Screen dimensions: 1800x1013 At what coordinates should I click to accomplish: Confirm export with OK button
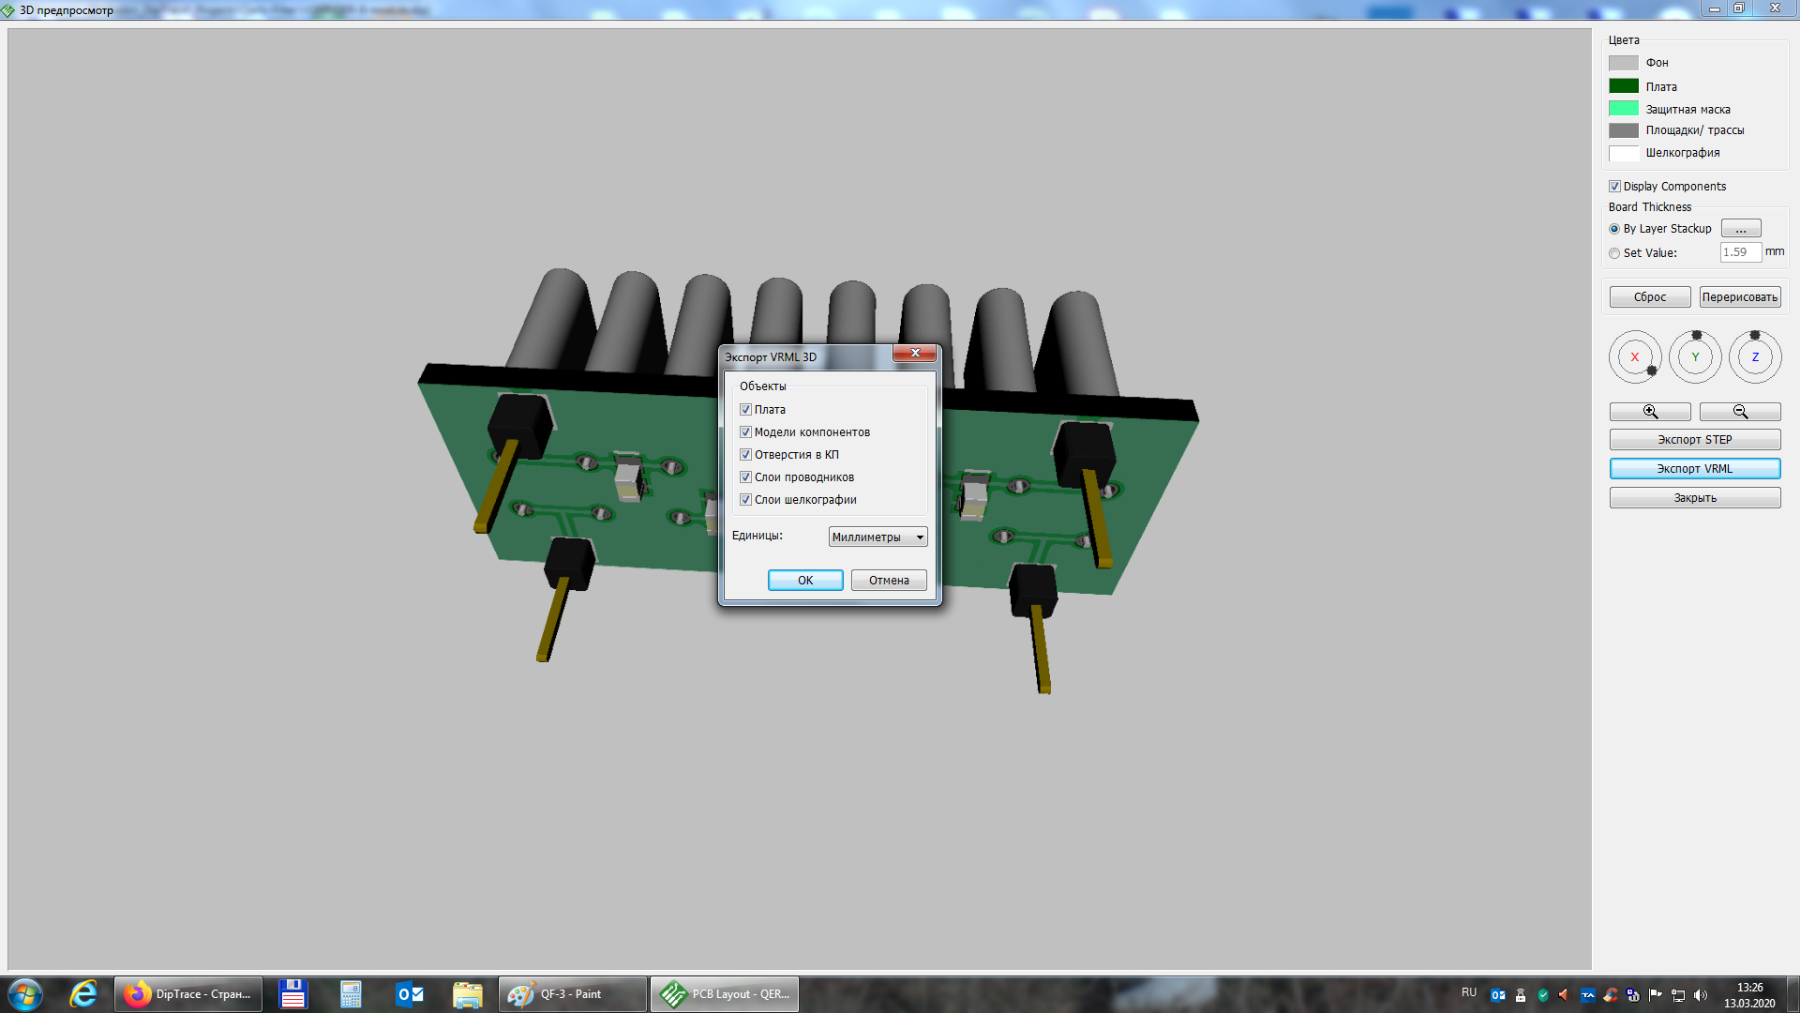tap(805, 580)
